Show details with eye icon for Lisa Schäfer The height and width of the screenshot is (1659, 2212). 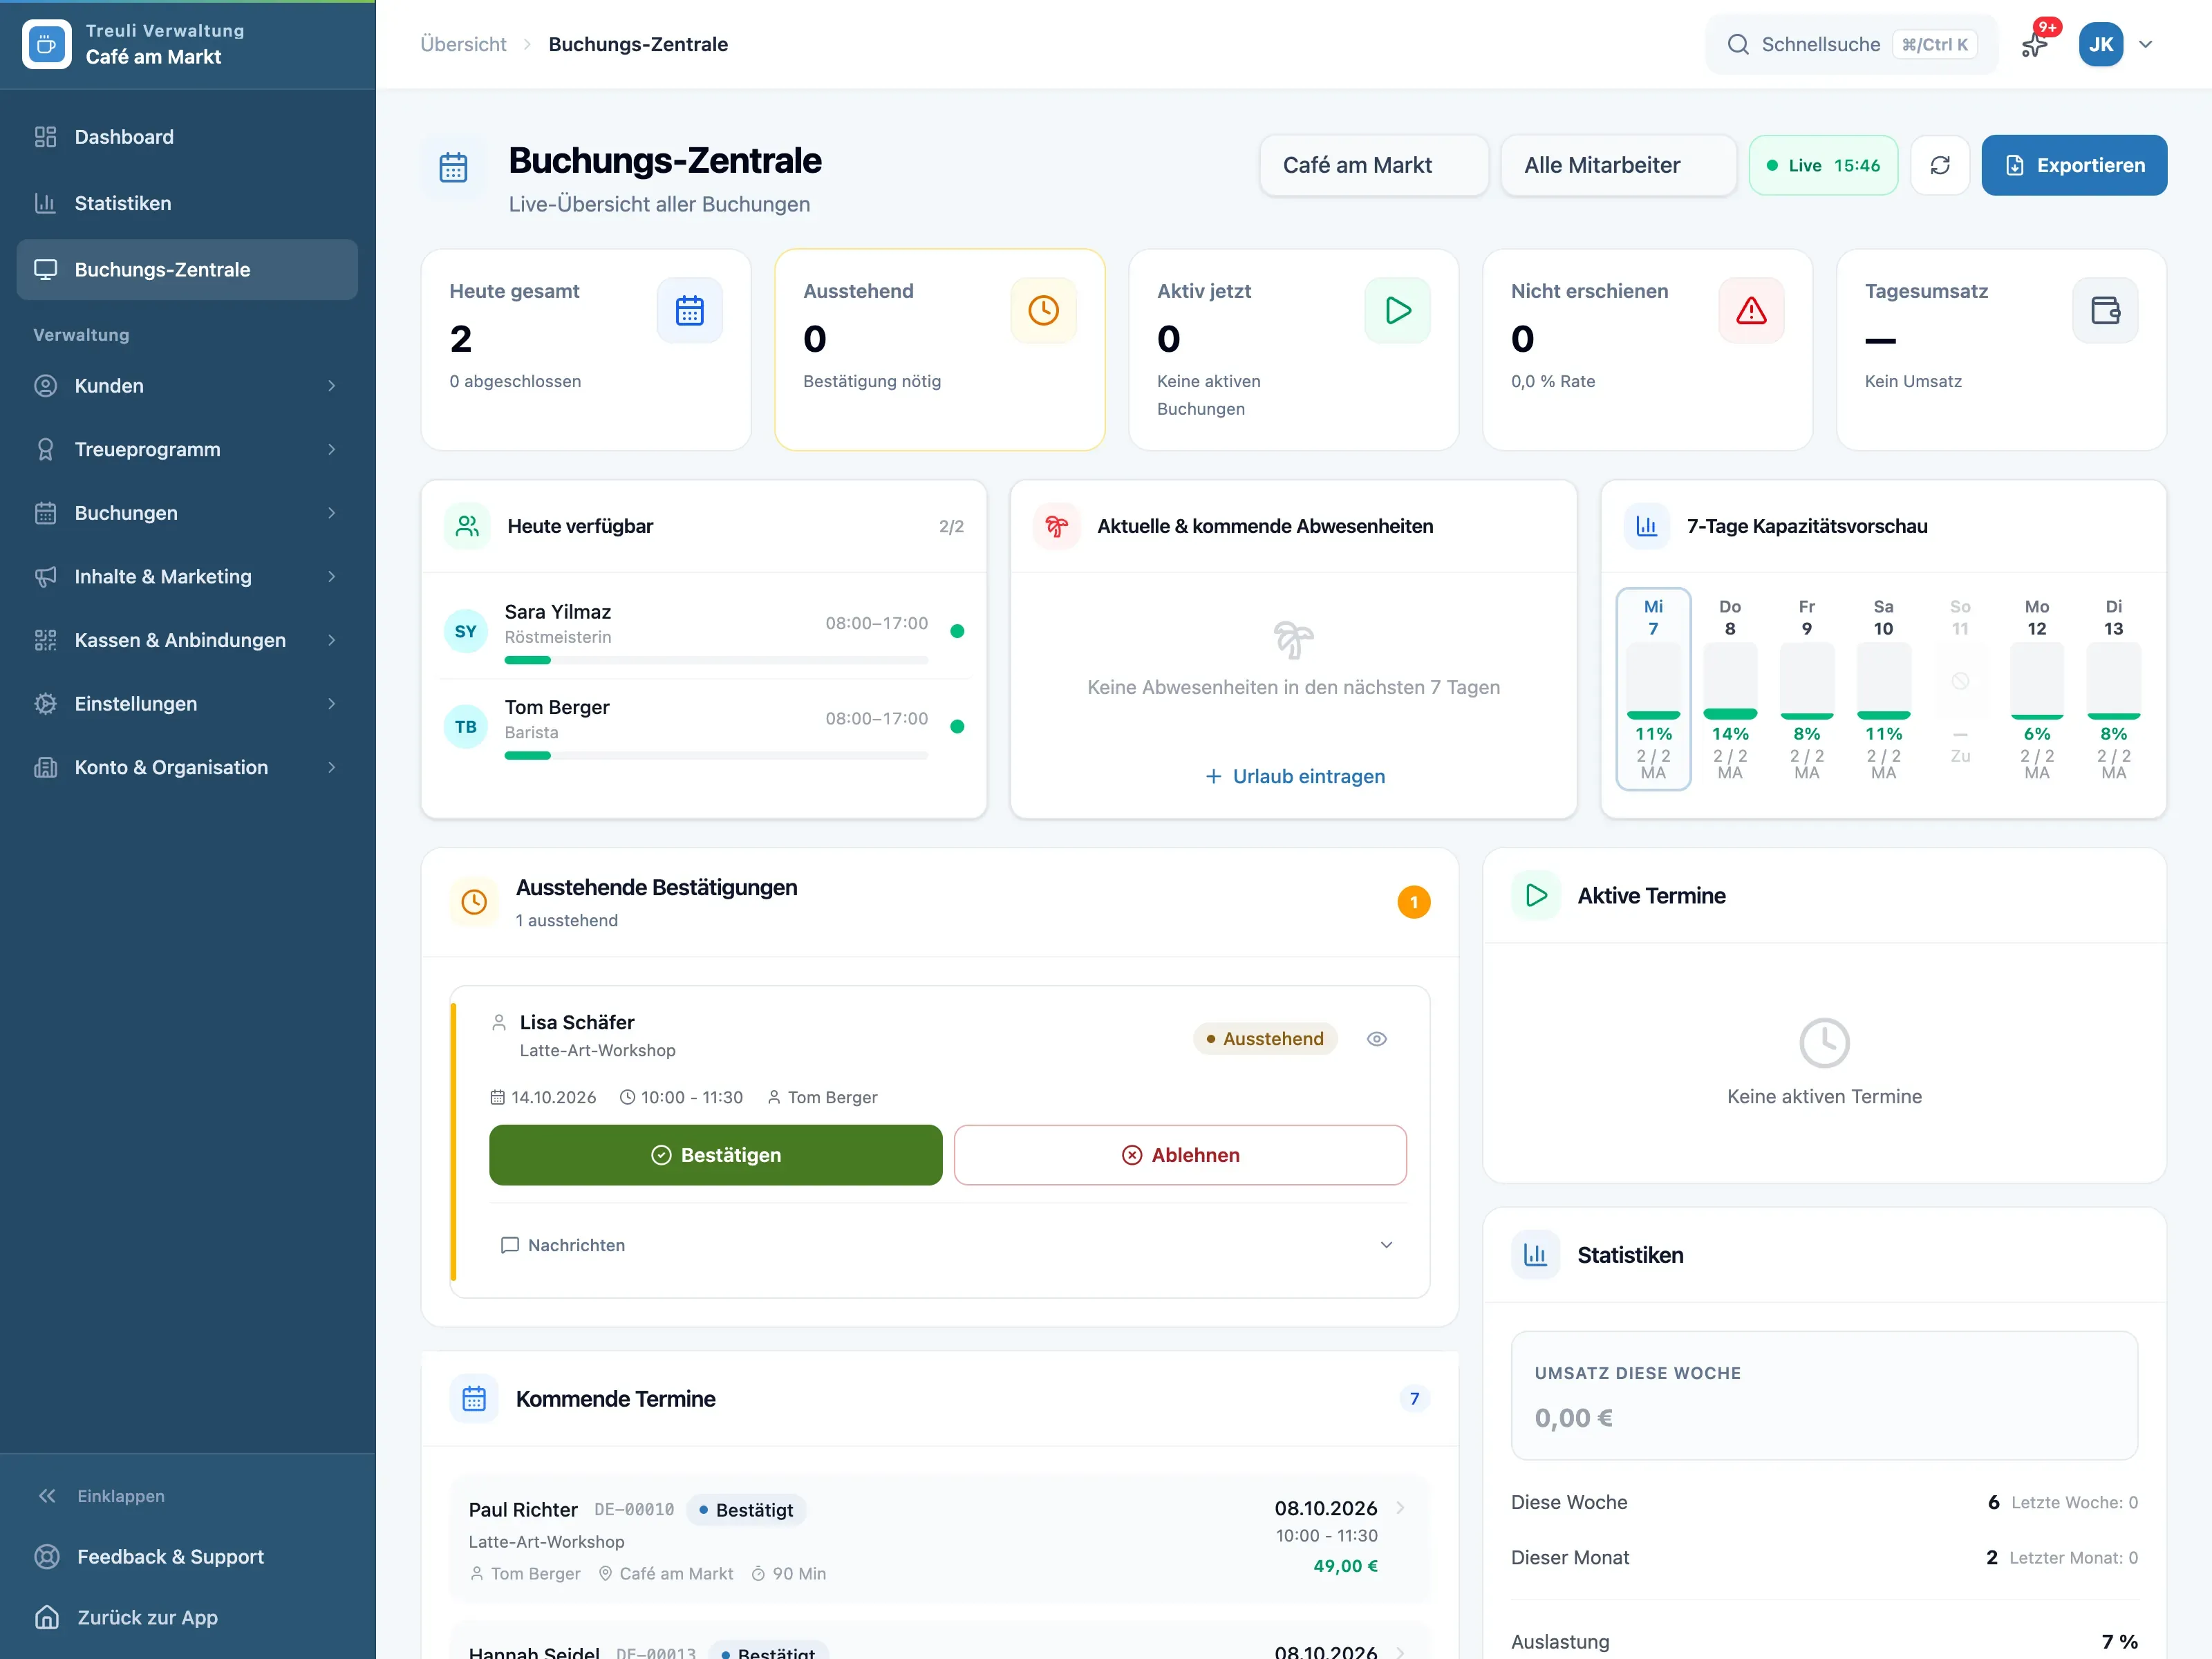pyautogui.click(x=1376, y=1039)
